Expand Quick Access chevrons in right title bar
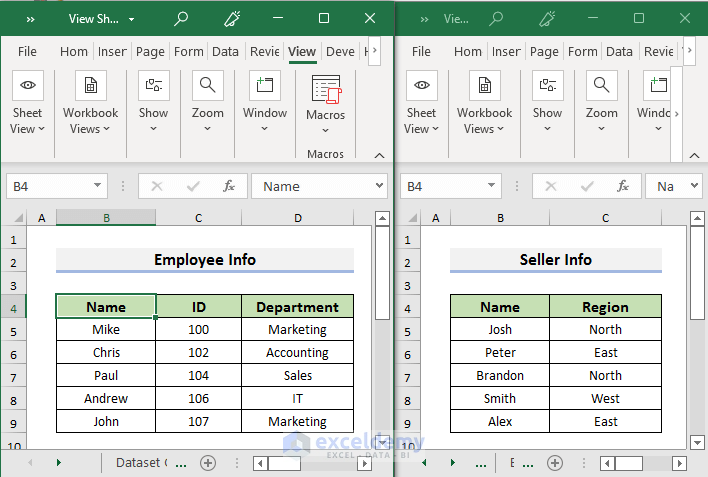 pyautogui.click(x=424, y=19)
